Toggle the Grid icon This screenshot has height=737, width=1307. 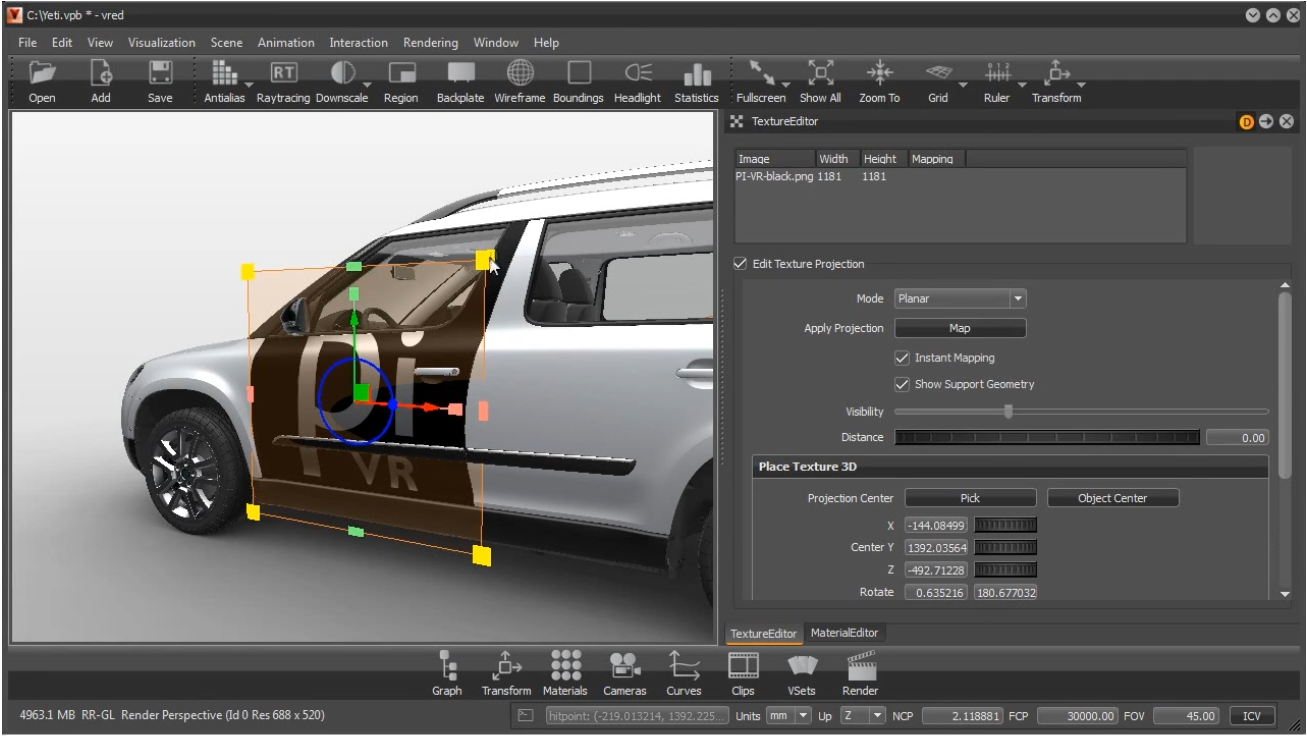point(937,73)
